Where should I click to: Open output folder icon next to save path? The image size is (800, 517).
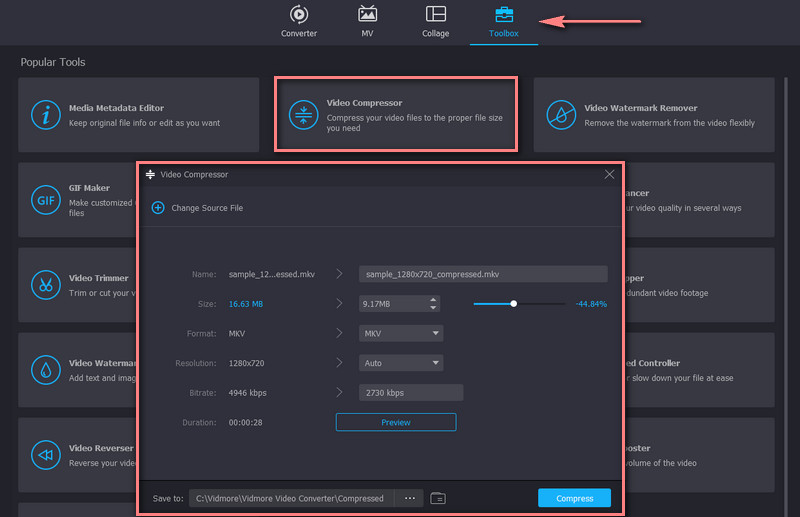pyautogui.click(x=438, y=498)
